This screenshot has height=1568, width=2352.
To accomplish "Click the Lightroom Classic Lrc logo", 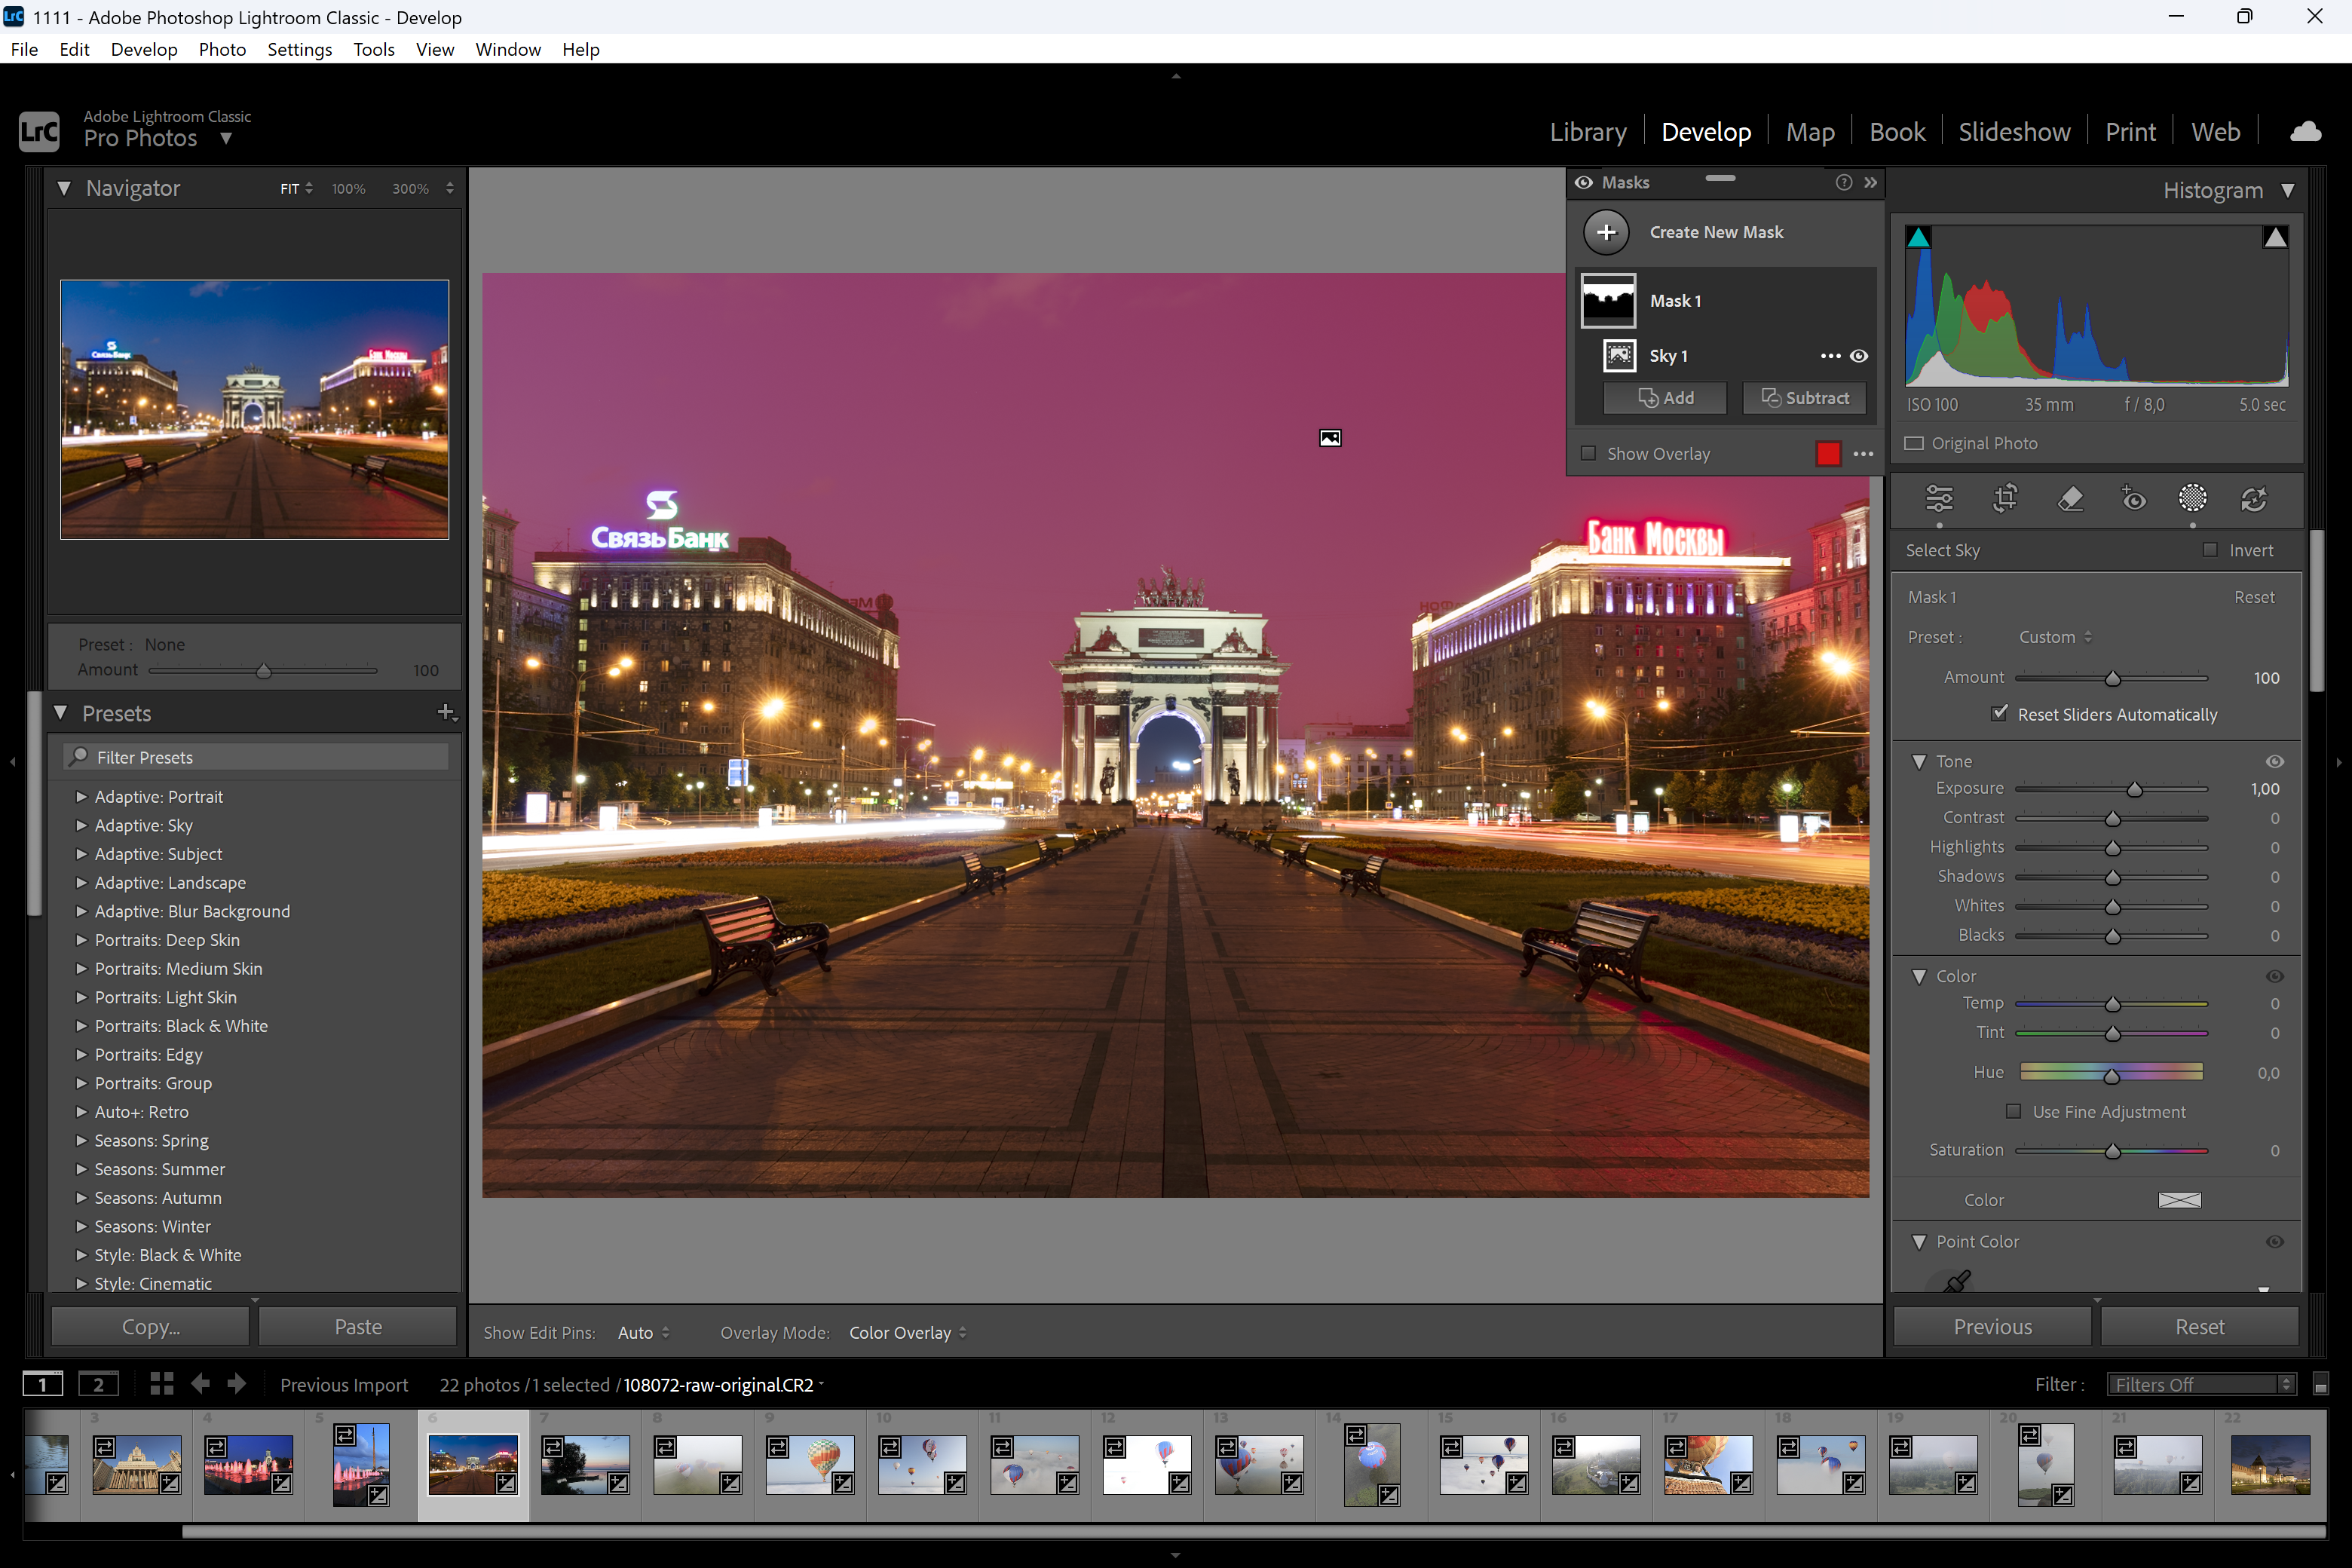I will click(x=39, y=132).
